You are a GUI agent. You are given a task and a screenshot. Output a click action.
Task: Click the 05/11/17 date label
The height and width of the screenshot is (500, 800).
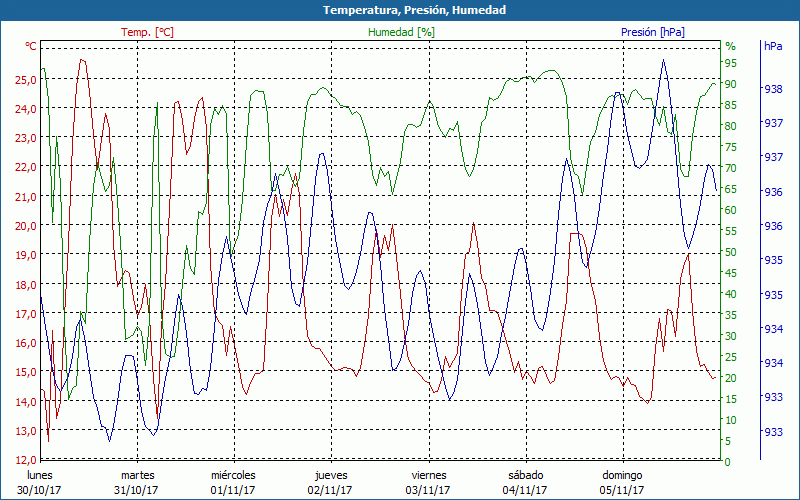click(x=622, y=490)
